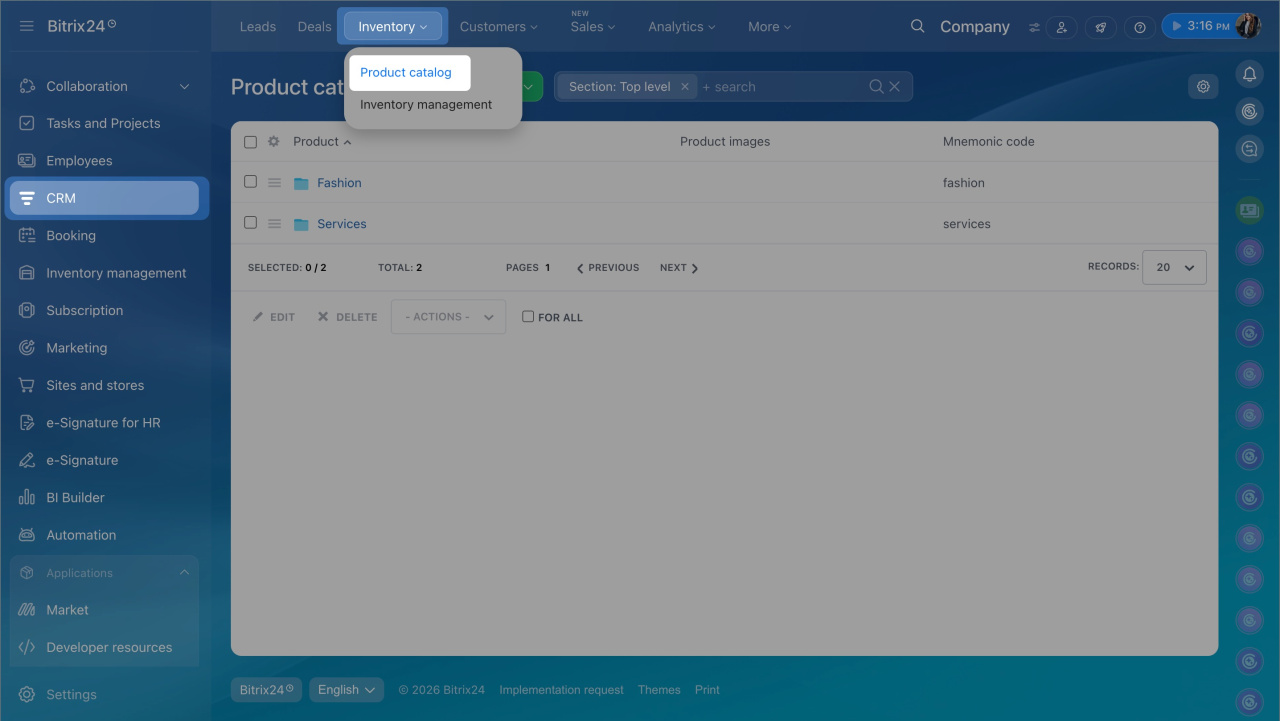Check the Fashion row checkbox

[x=251, y=182]
